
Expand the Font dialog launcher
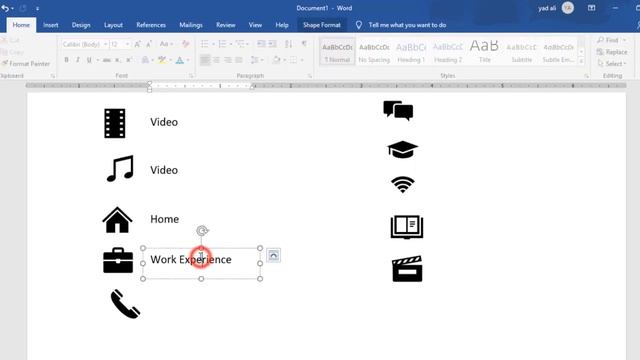[191, 76]
